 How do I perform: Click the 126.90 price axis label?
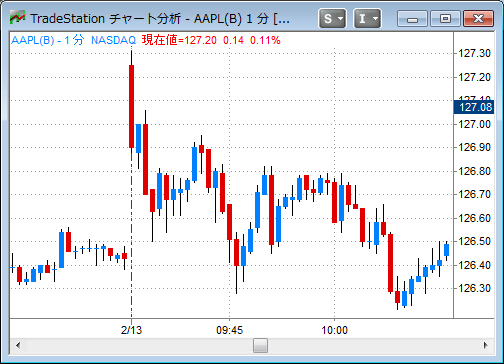(475, 147)
